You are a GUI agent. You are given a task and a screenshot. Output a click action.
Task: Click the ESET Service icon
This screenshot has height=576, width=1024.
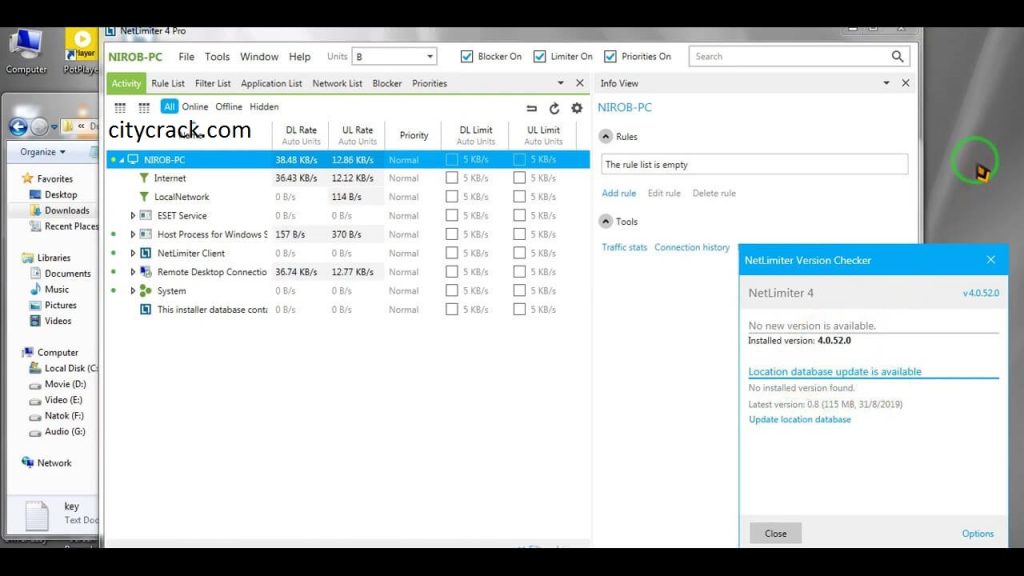tap(146, 216)
